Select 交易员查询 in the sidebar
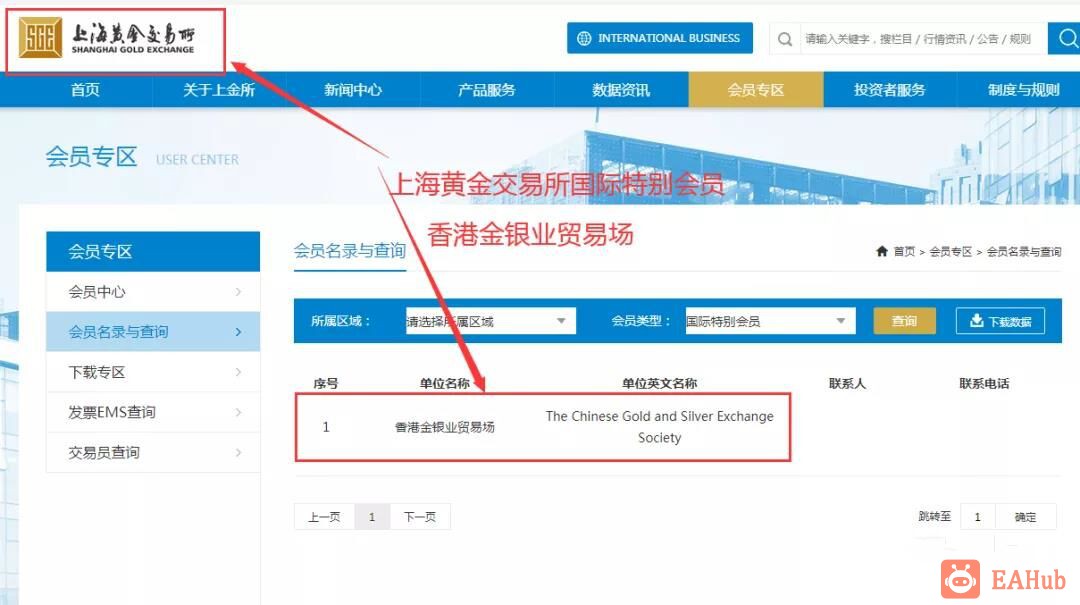Image resolution: width=1080 pixels, height=605 pixels. [153, 452]
